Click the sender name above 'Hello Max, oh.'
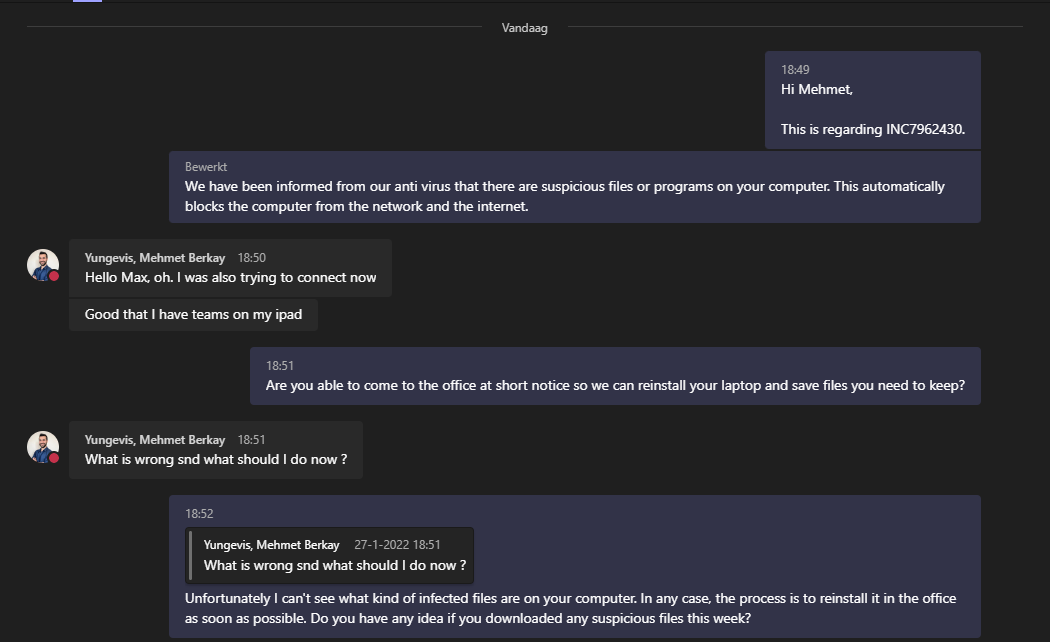The width and height of the screenshot is (1050, 642). click(x=155, y=258)
